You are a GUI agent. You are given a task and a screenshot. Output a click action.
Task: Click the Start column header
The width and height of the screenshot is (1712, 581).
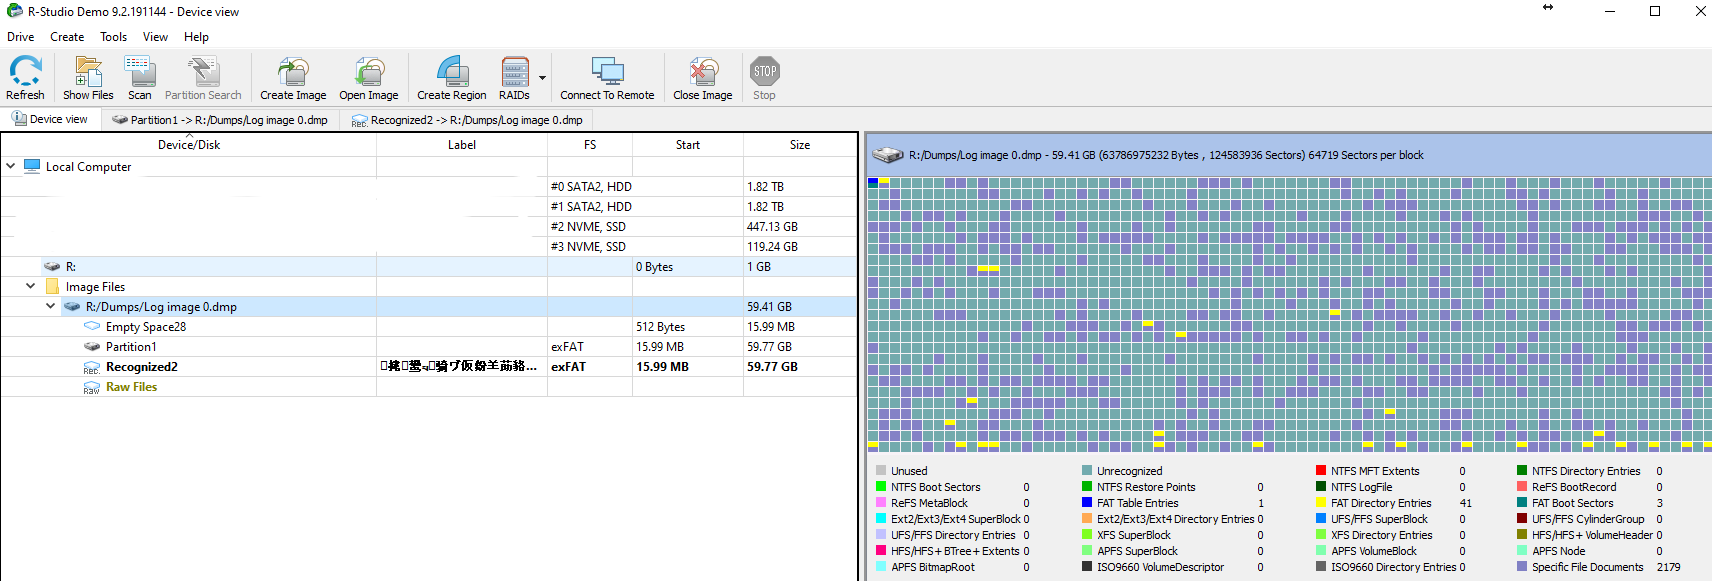coord(688,145)
